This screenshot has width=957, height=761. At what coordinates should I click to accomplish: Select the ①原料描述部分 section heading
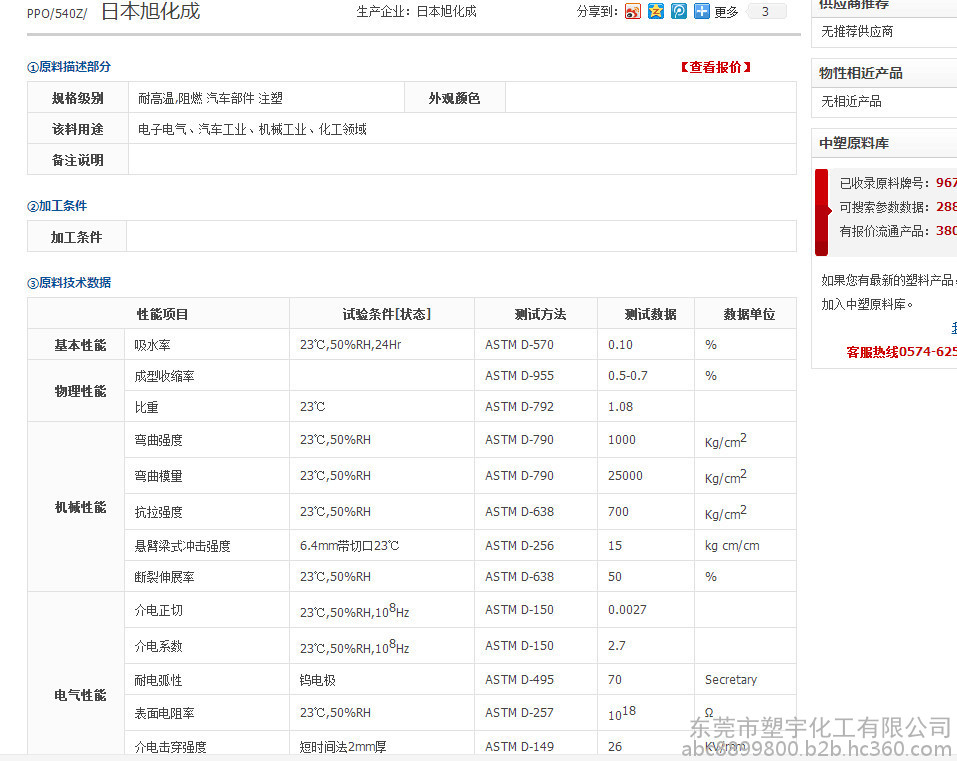tap(69, 67)
